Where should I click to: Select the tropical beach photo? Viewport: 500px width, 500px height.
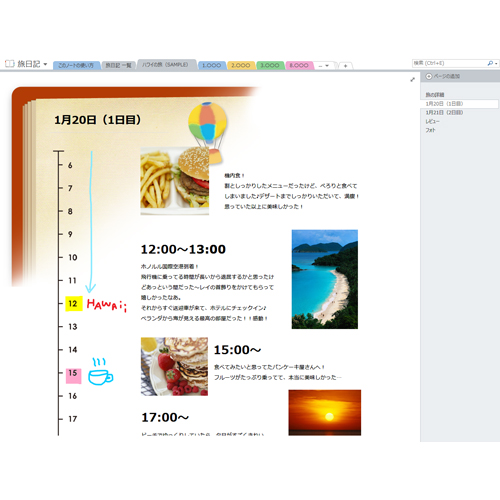(x=325, y=279)
